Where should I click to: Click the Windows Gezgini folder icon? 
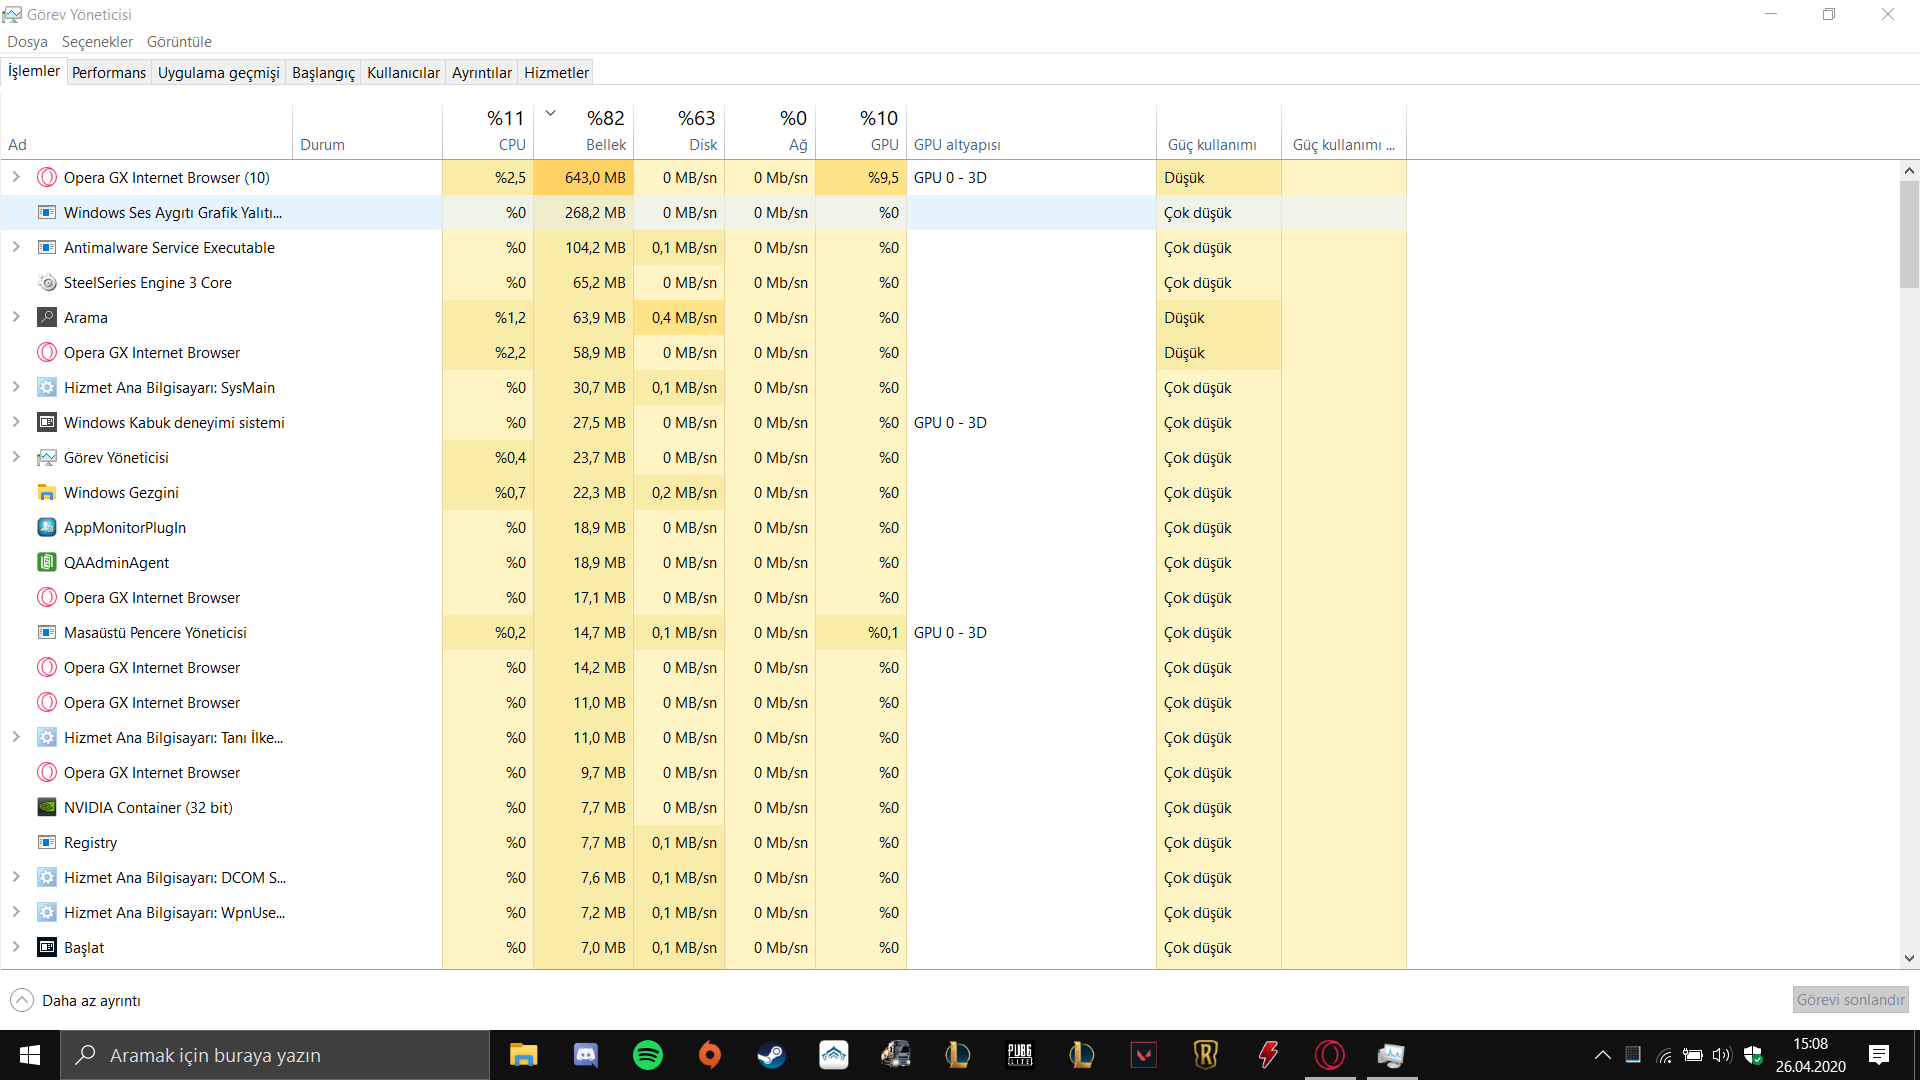(47, 493)
